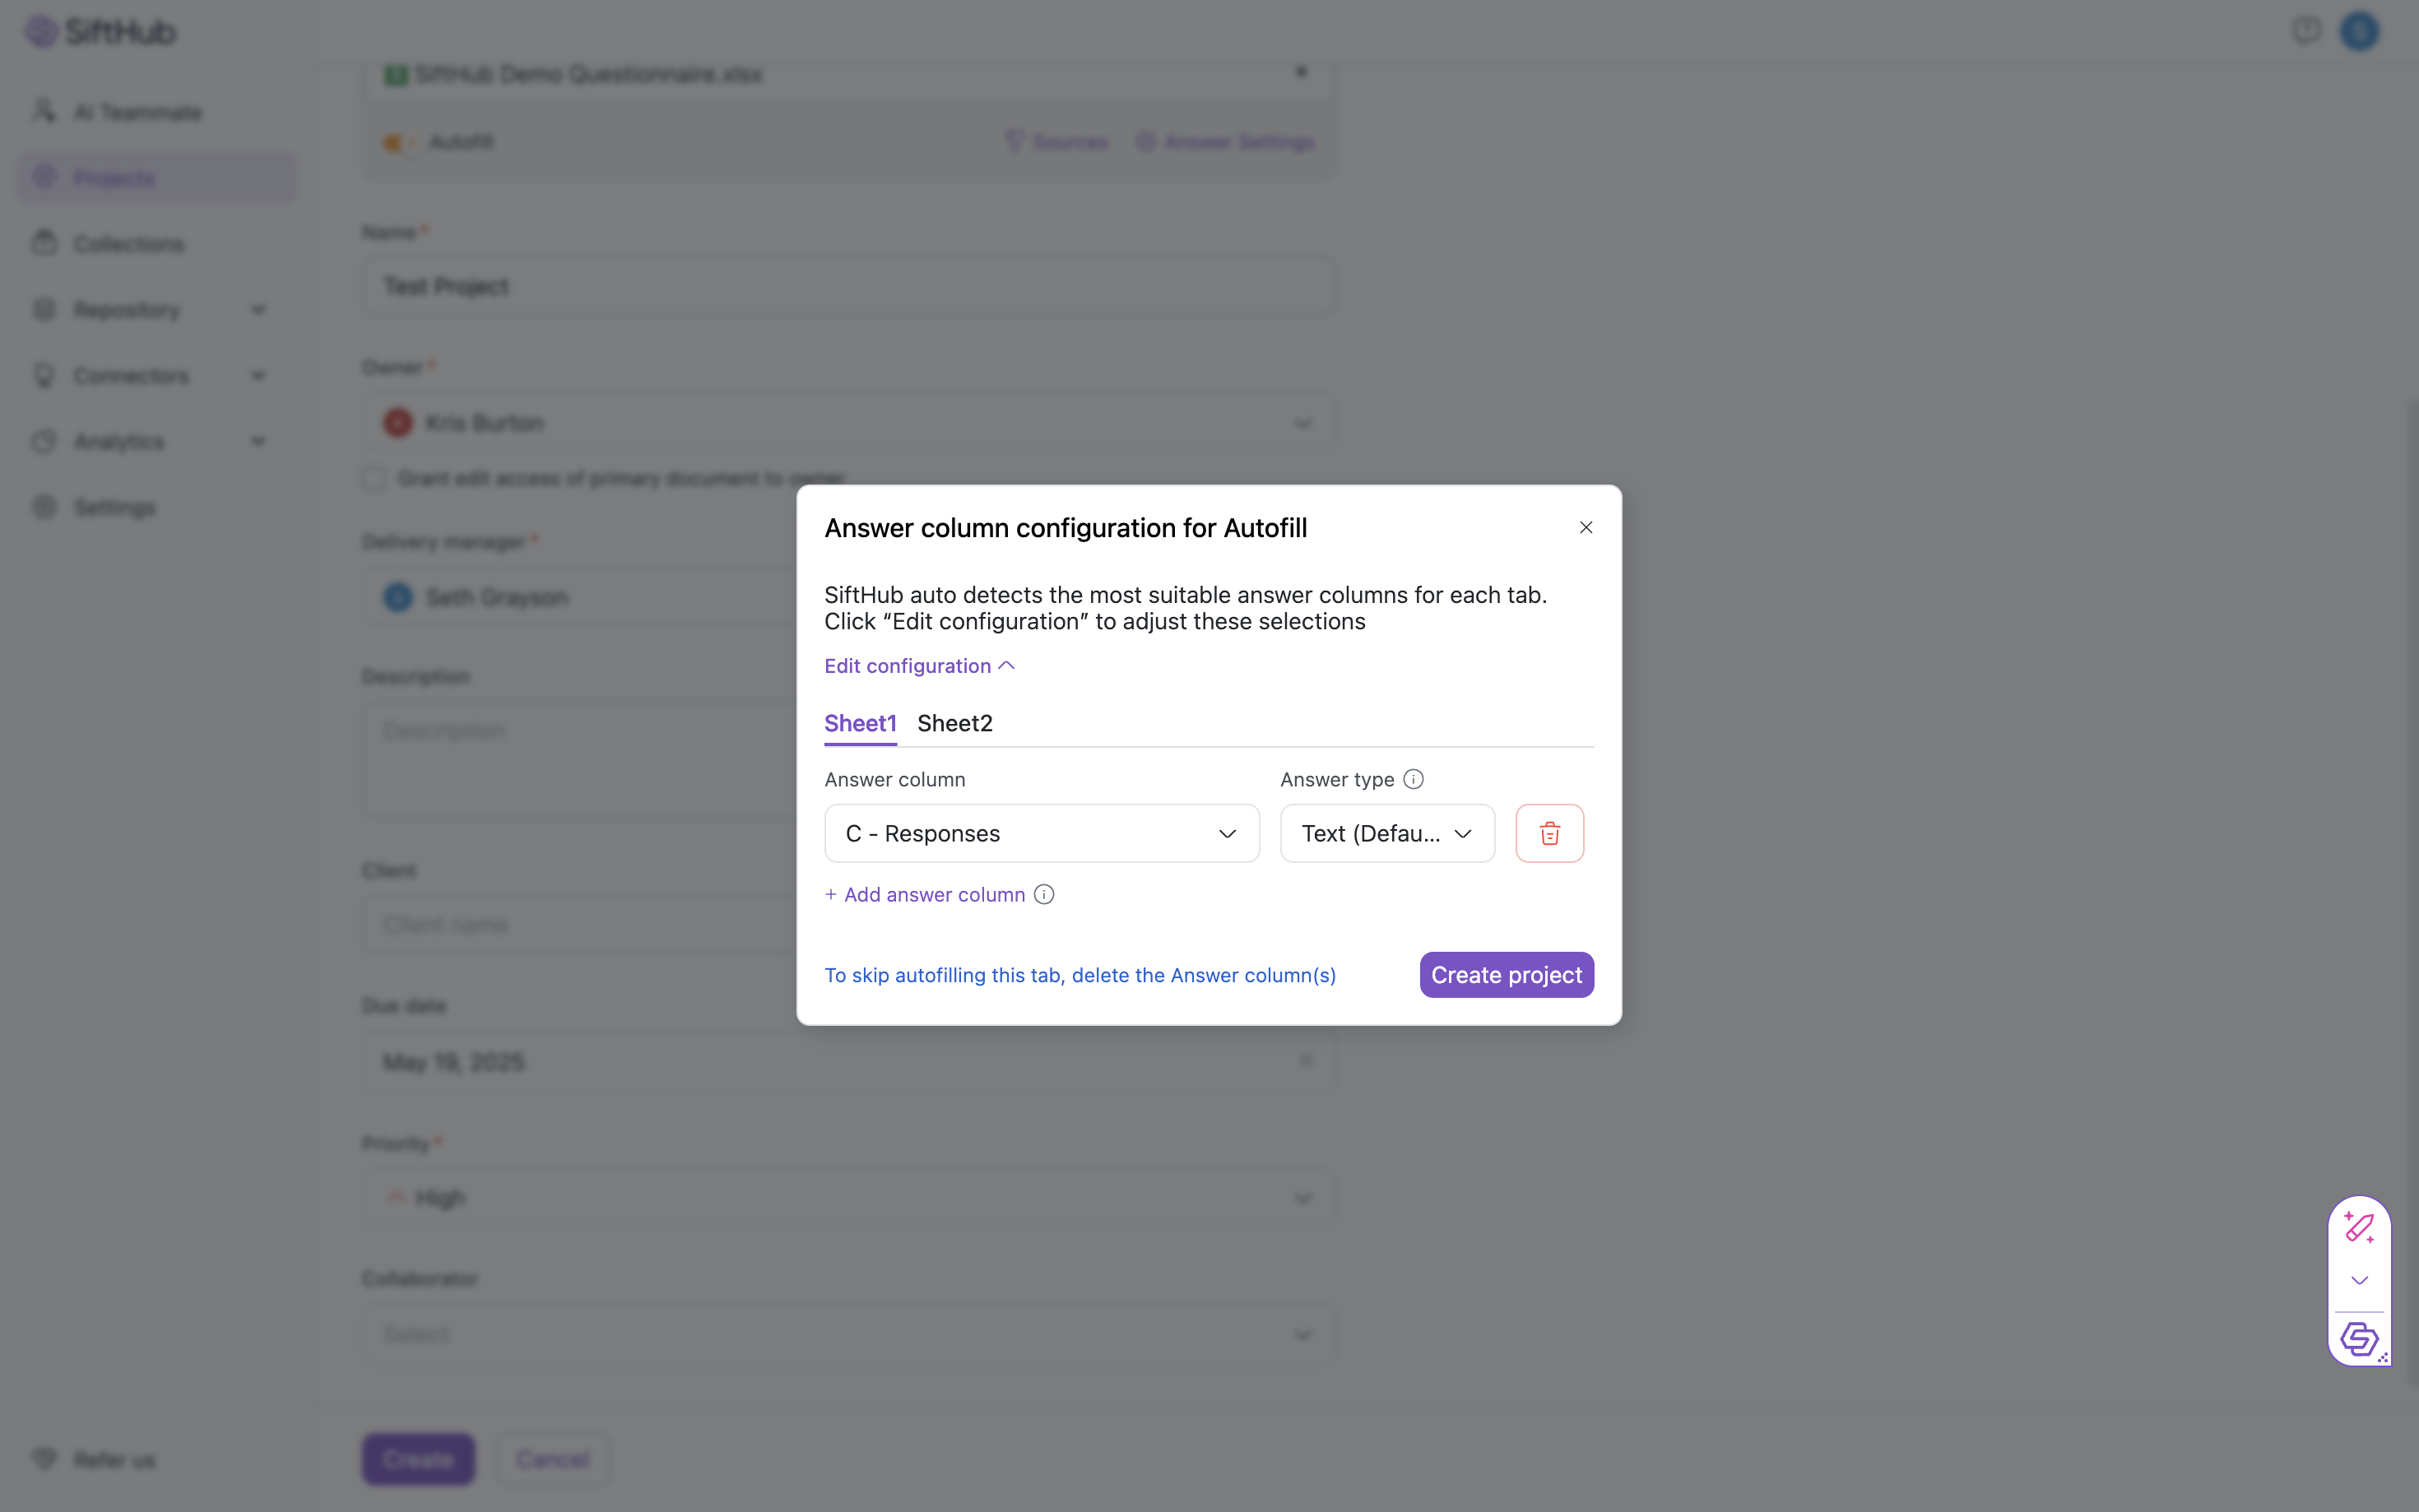Delete the answer column with trash icon
Image resolution: width=2419 pixels, height=1512 pixels.
pos(1549,833)
